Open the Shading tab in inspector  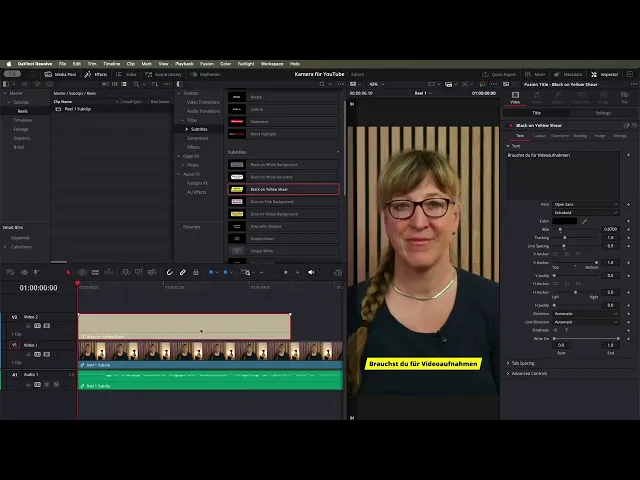click(580, 136)
